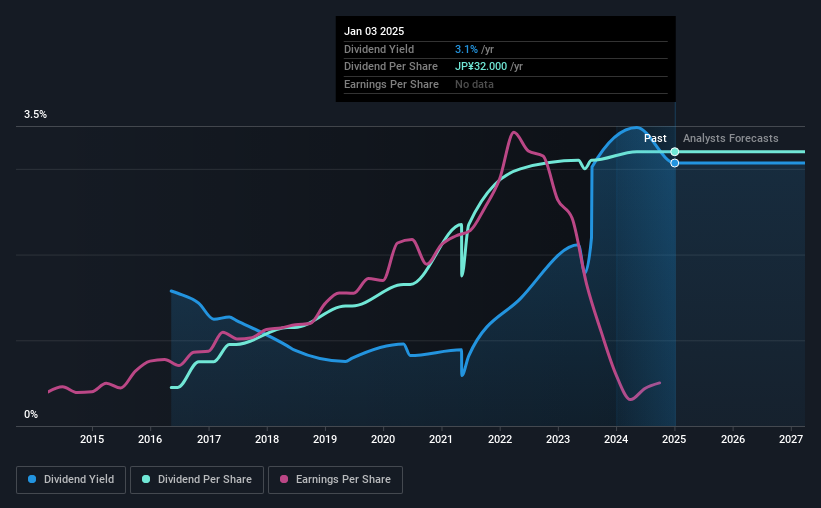
Task: Click the 0% y-axis label
Action: point(31,414)
